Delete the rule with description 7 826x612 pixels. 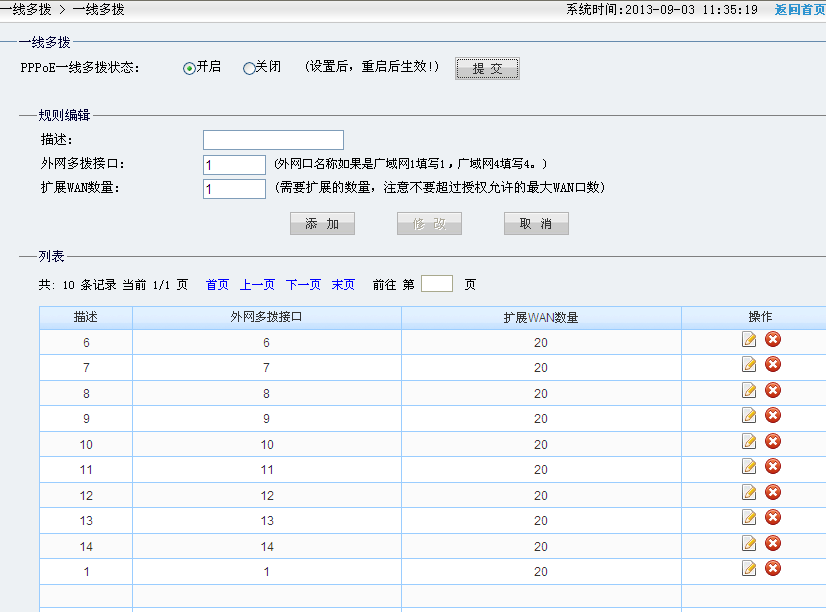click(773, 365)
